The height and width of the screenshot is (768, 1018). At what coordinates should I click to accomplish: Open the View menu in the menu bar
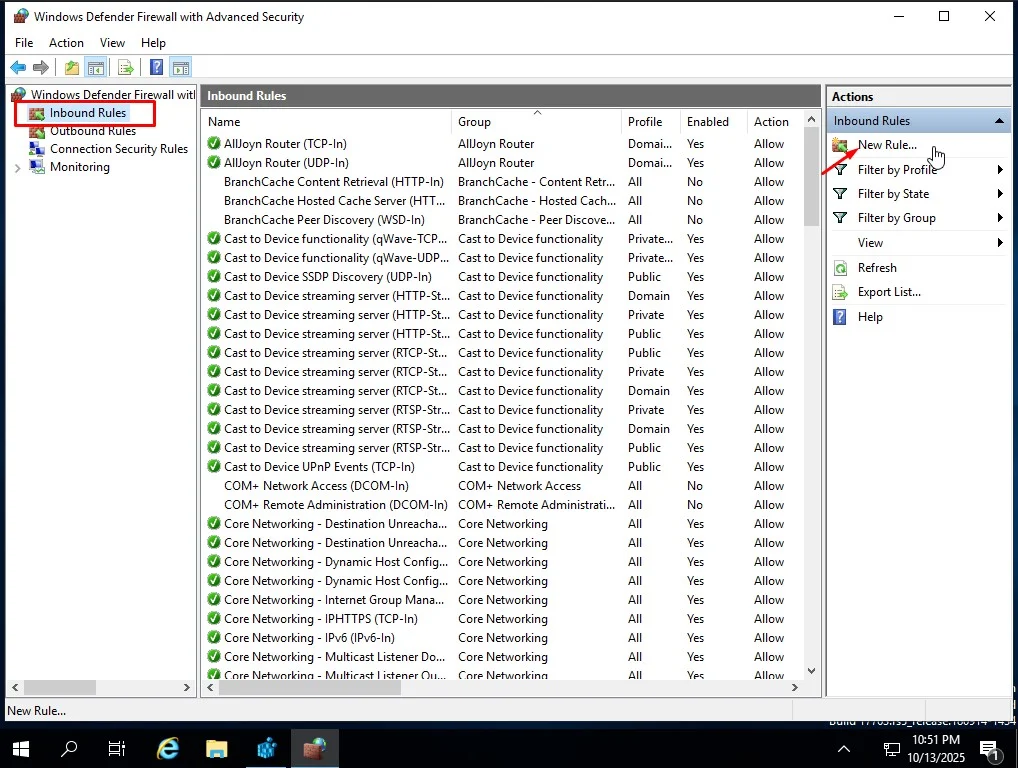[111, 43]
